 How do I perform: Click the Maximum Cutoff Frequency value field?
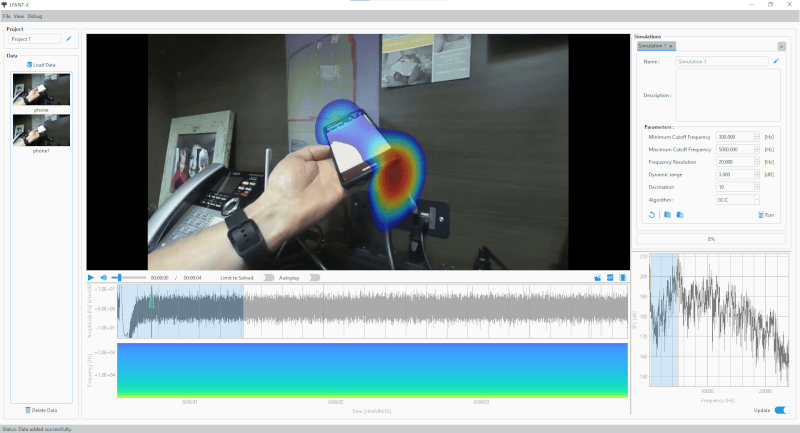pos(735,149)
